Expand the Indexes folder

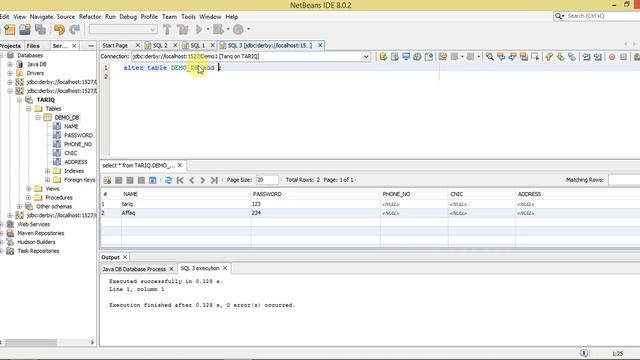pyautogui.click(x=47, y=171)
